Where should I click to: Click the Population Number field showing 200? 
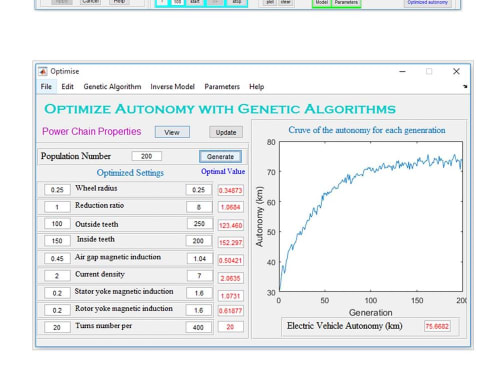point(147,156)
